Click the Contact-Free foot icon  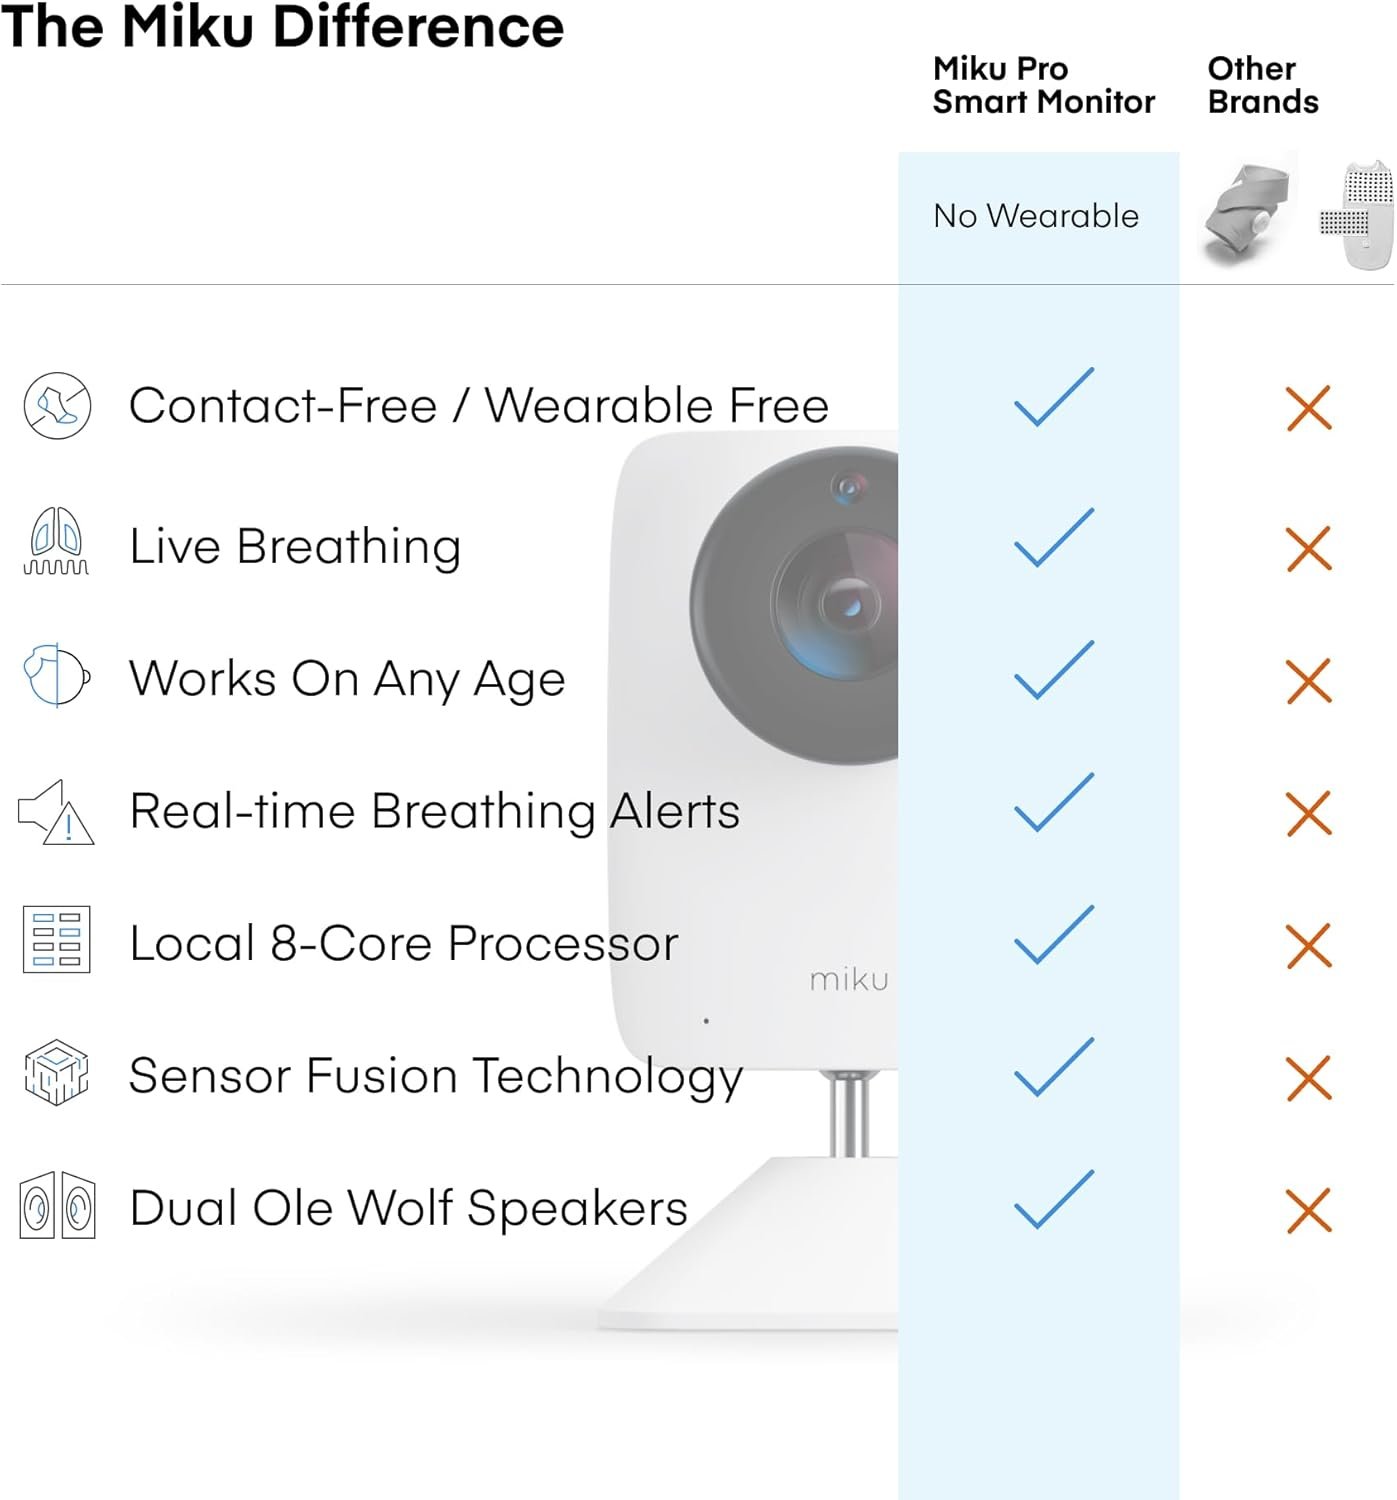coord(57,406)
